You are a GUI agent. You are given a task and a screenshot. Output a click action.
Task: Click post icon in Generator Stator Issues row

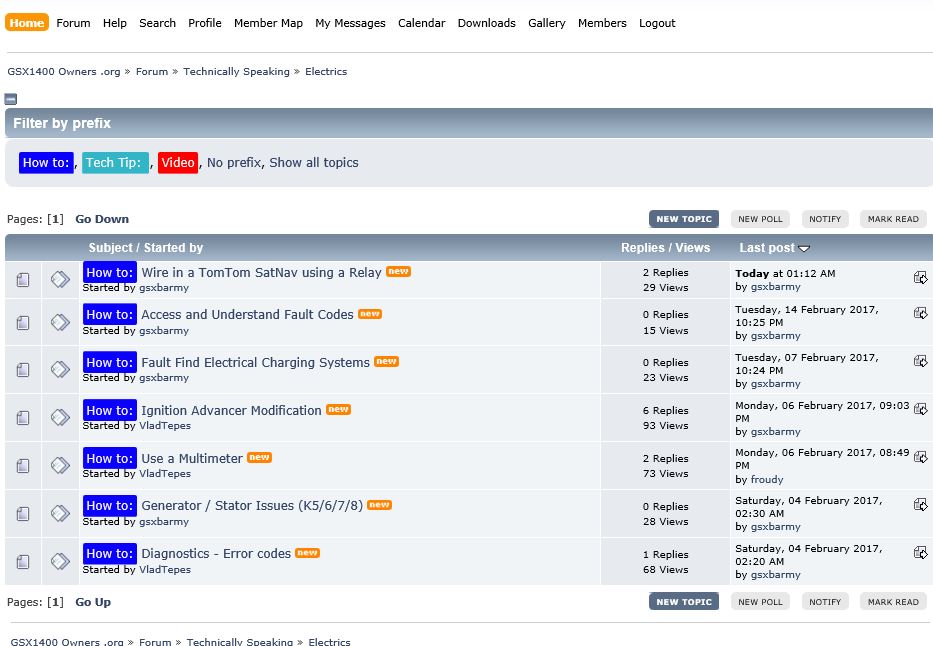60,513
